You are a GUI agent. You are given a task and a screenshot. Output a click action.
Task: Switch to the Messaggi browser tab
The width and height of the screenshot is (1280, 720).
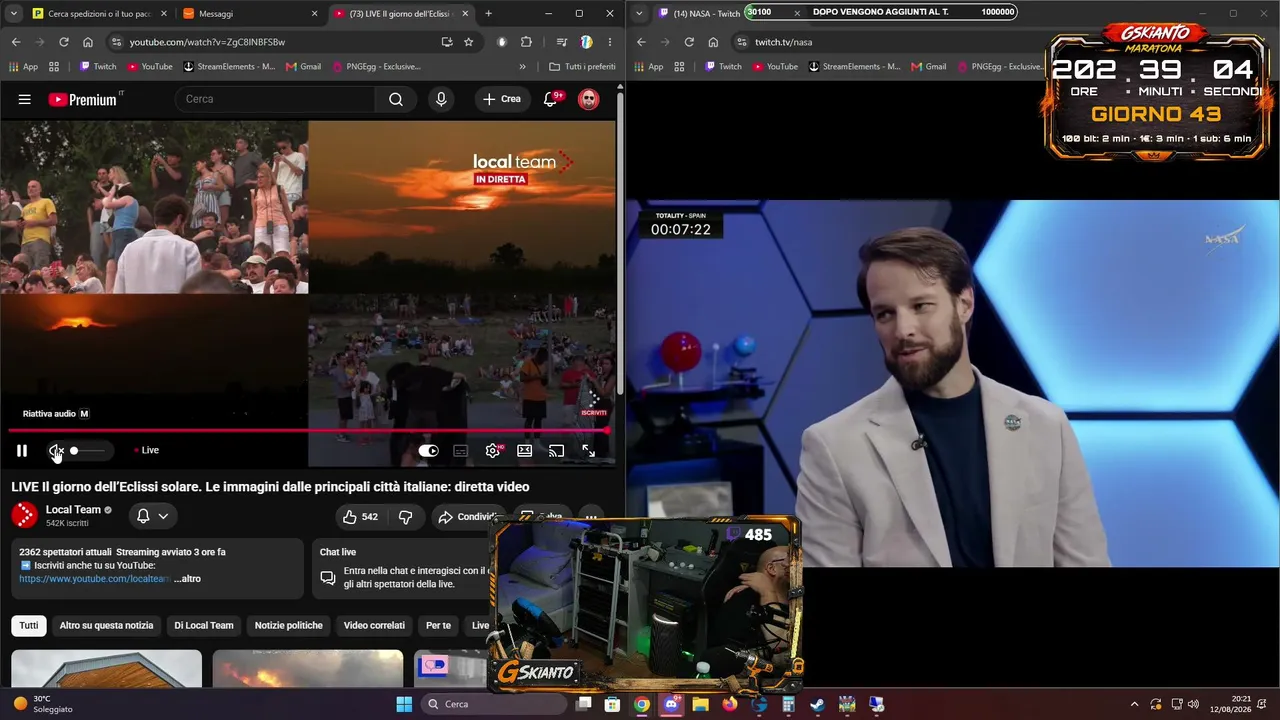click(249, 14)
